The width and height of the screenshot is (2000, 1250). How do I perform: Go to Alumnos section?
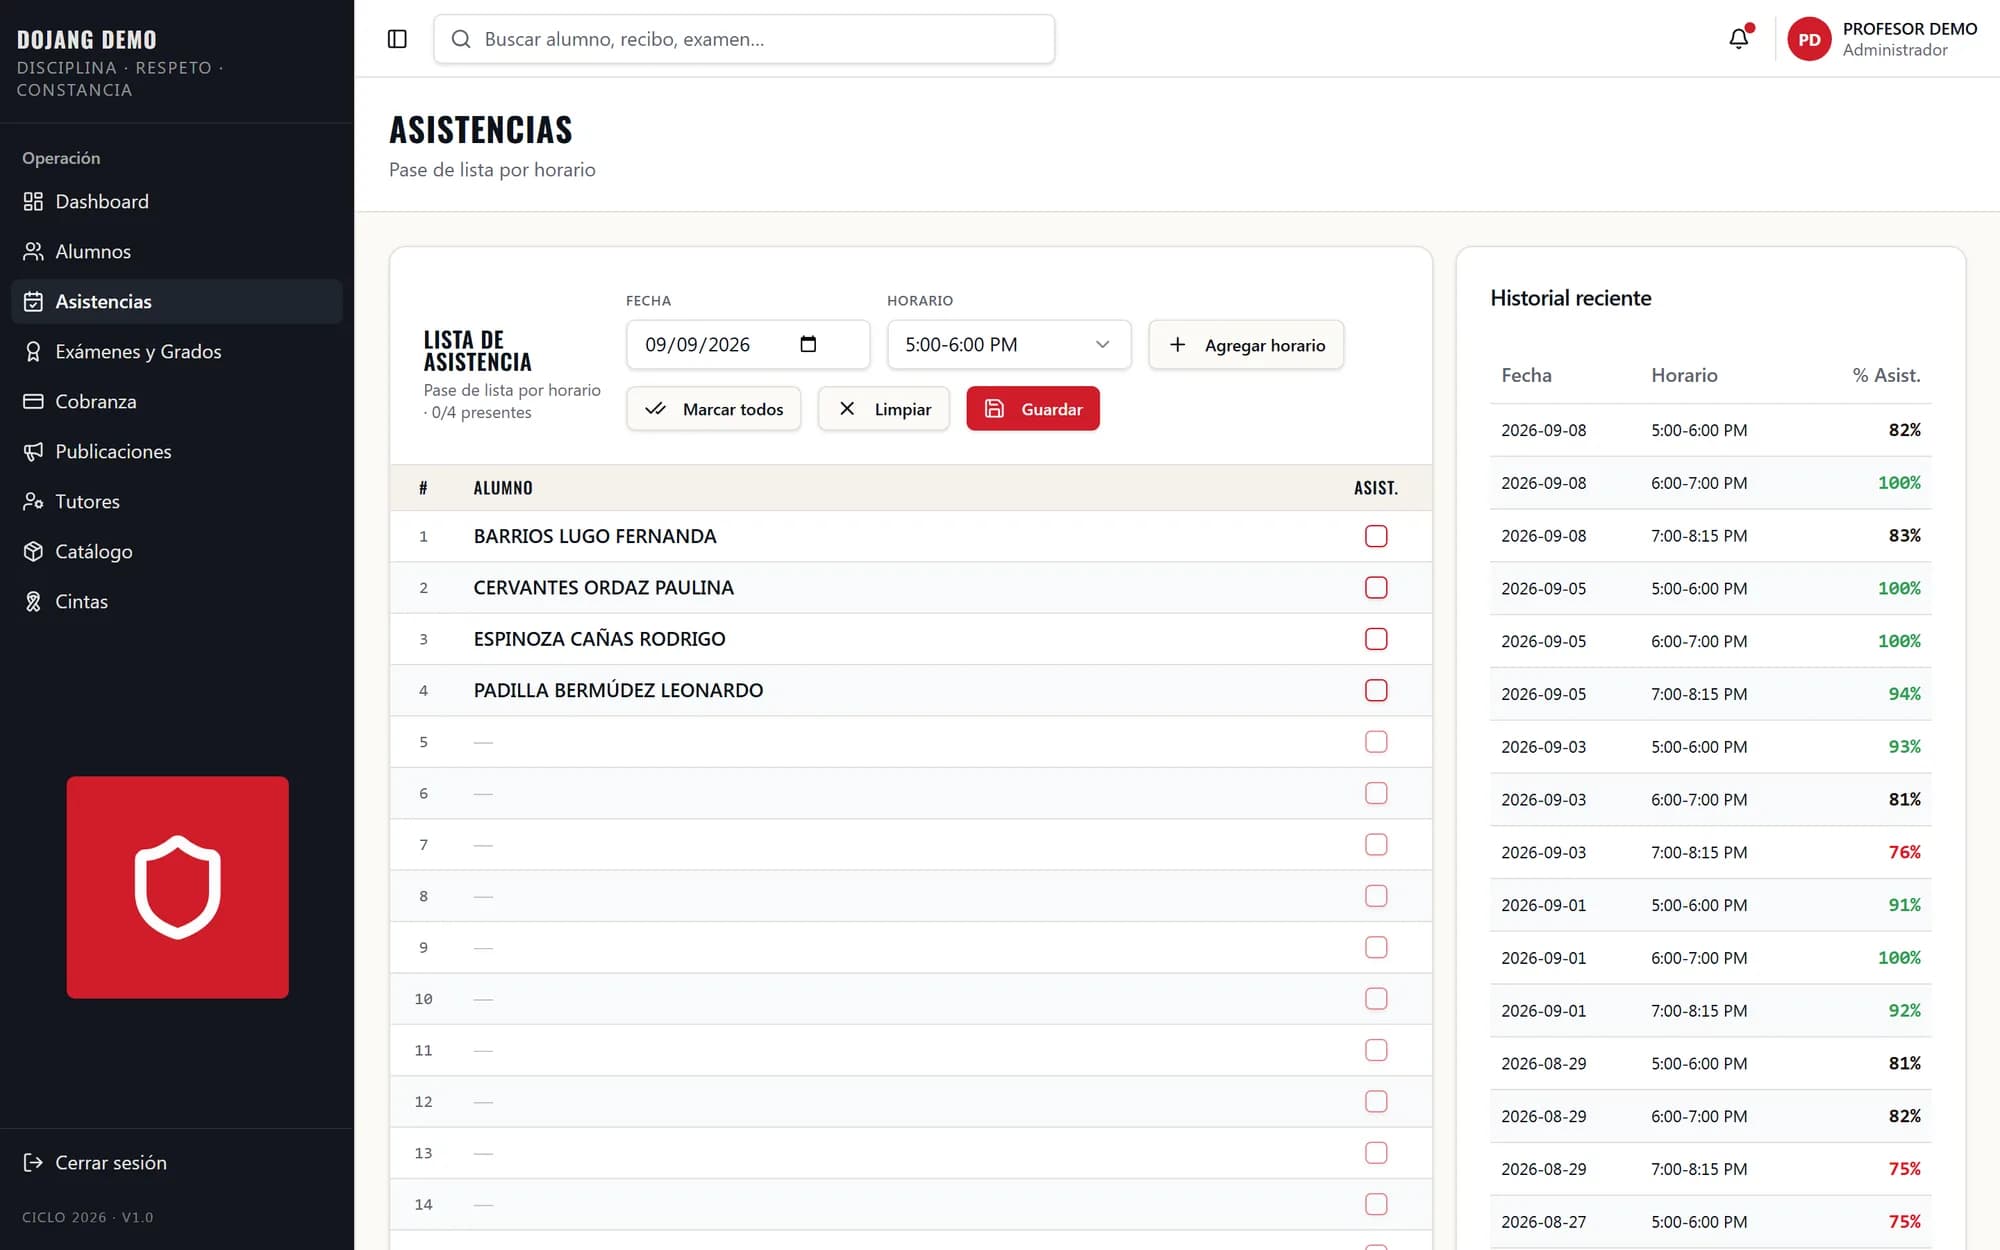[x=177, y=251]
